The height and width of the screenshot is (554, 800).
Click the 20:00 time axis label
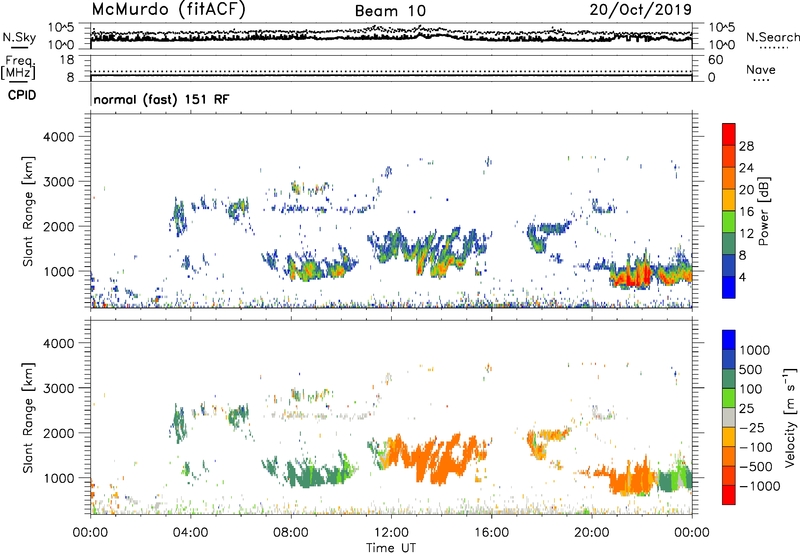point(591,533)
